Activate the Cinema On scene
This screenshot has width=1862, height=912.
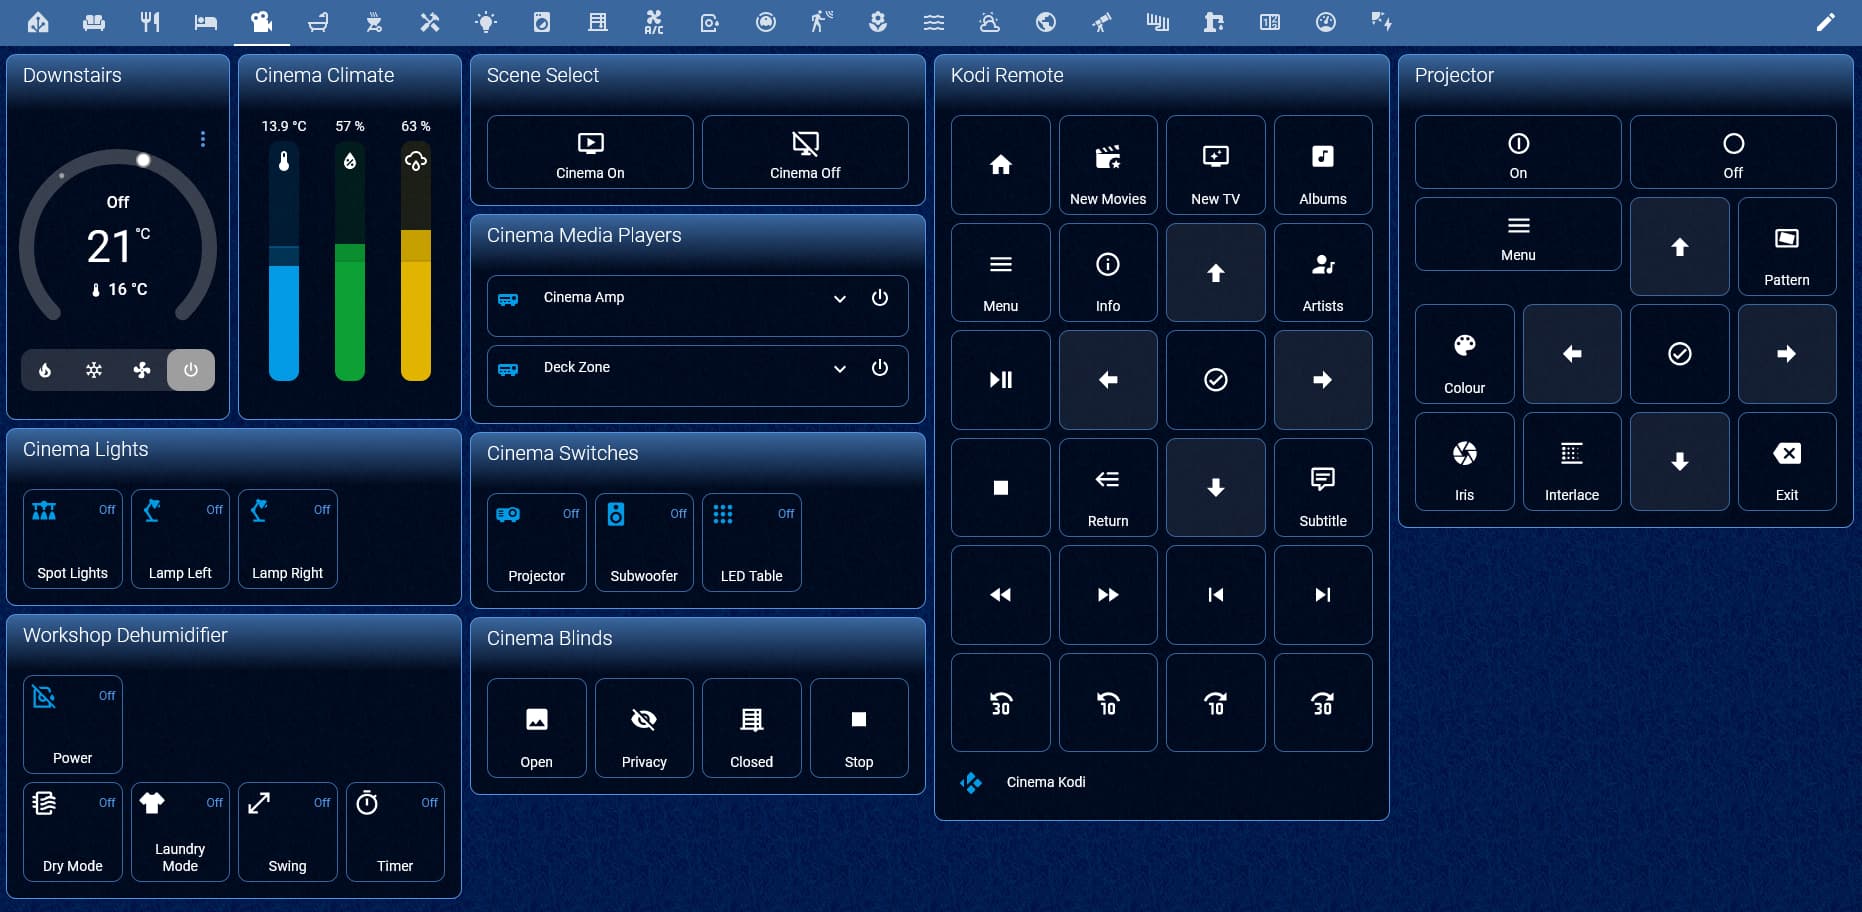590,152
